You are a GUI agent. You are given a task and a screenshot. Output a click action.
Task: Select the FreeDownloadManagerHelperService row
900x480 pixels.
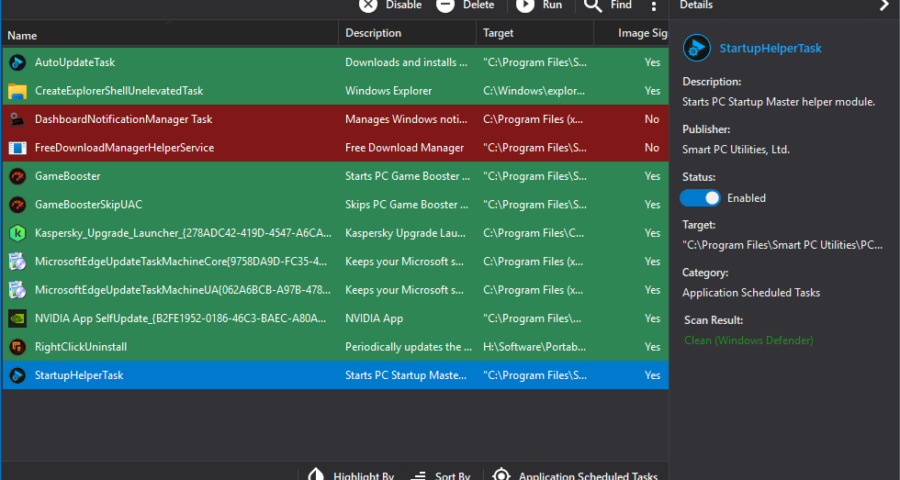pyautogui.click(x=335, y=148)
